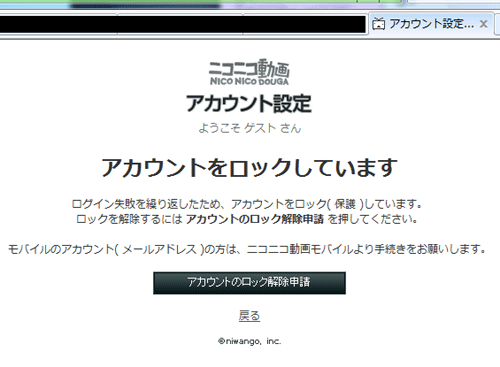The width and height of the screenshot is (500, 367).
Task: Click the ようこそ ゲスト さん greeting text
Action: (x=249, y=128)
